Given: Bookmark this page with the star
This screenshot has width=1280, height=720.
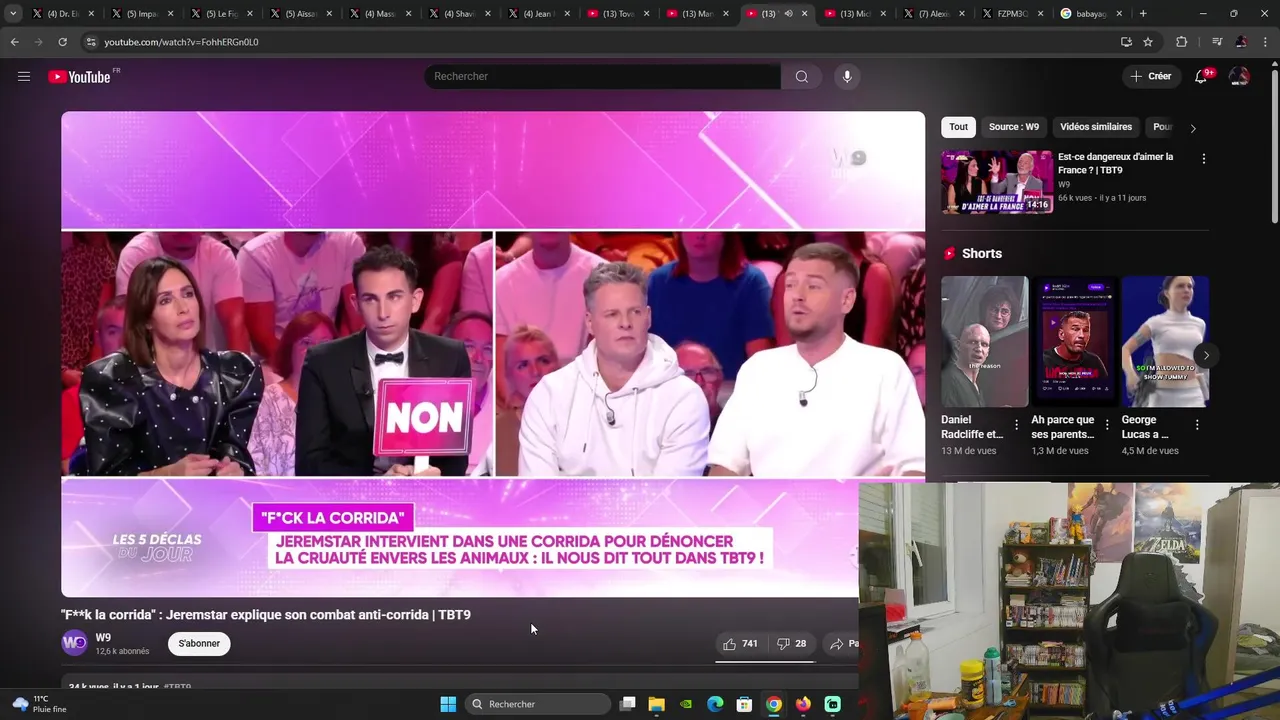Looking at the screenshot, I should click(1148, 42).
